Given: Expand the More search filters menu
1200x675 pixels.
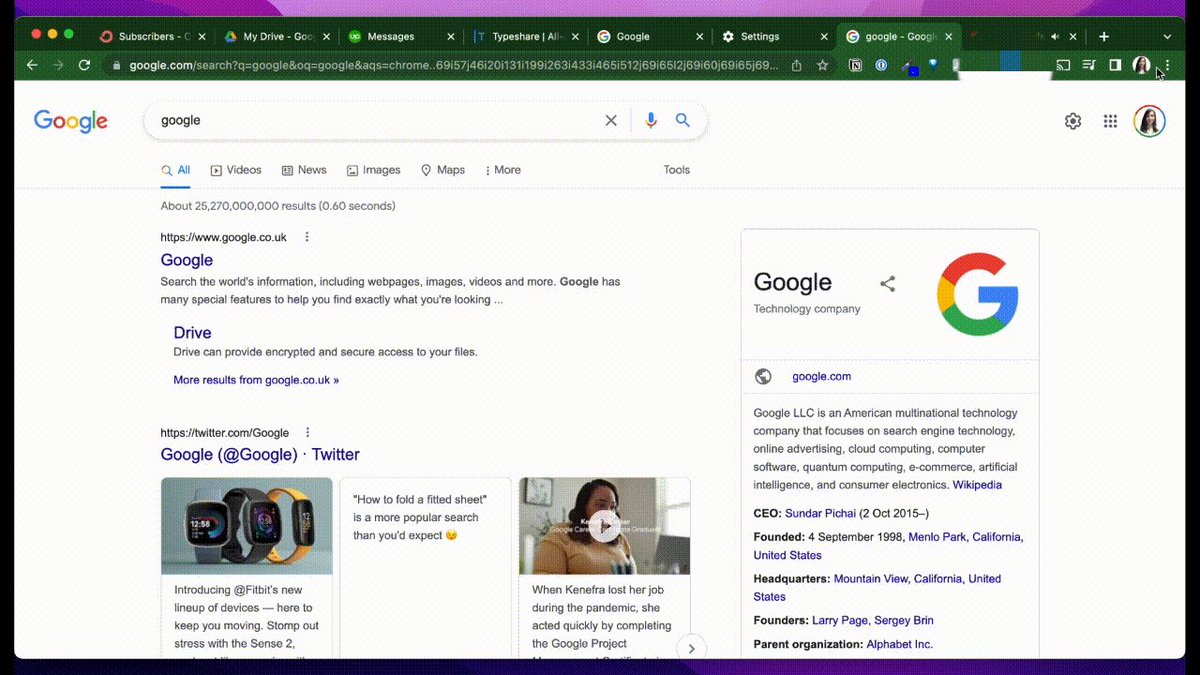Looking at the screenshot, I should click(503, 170).
